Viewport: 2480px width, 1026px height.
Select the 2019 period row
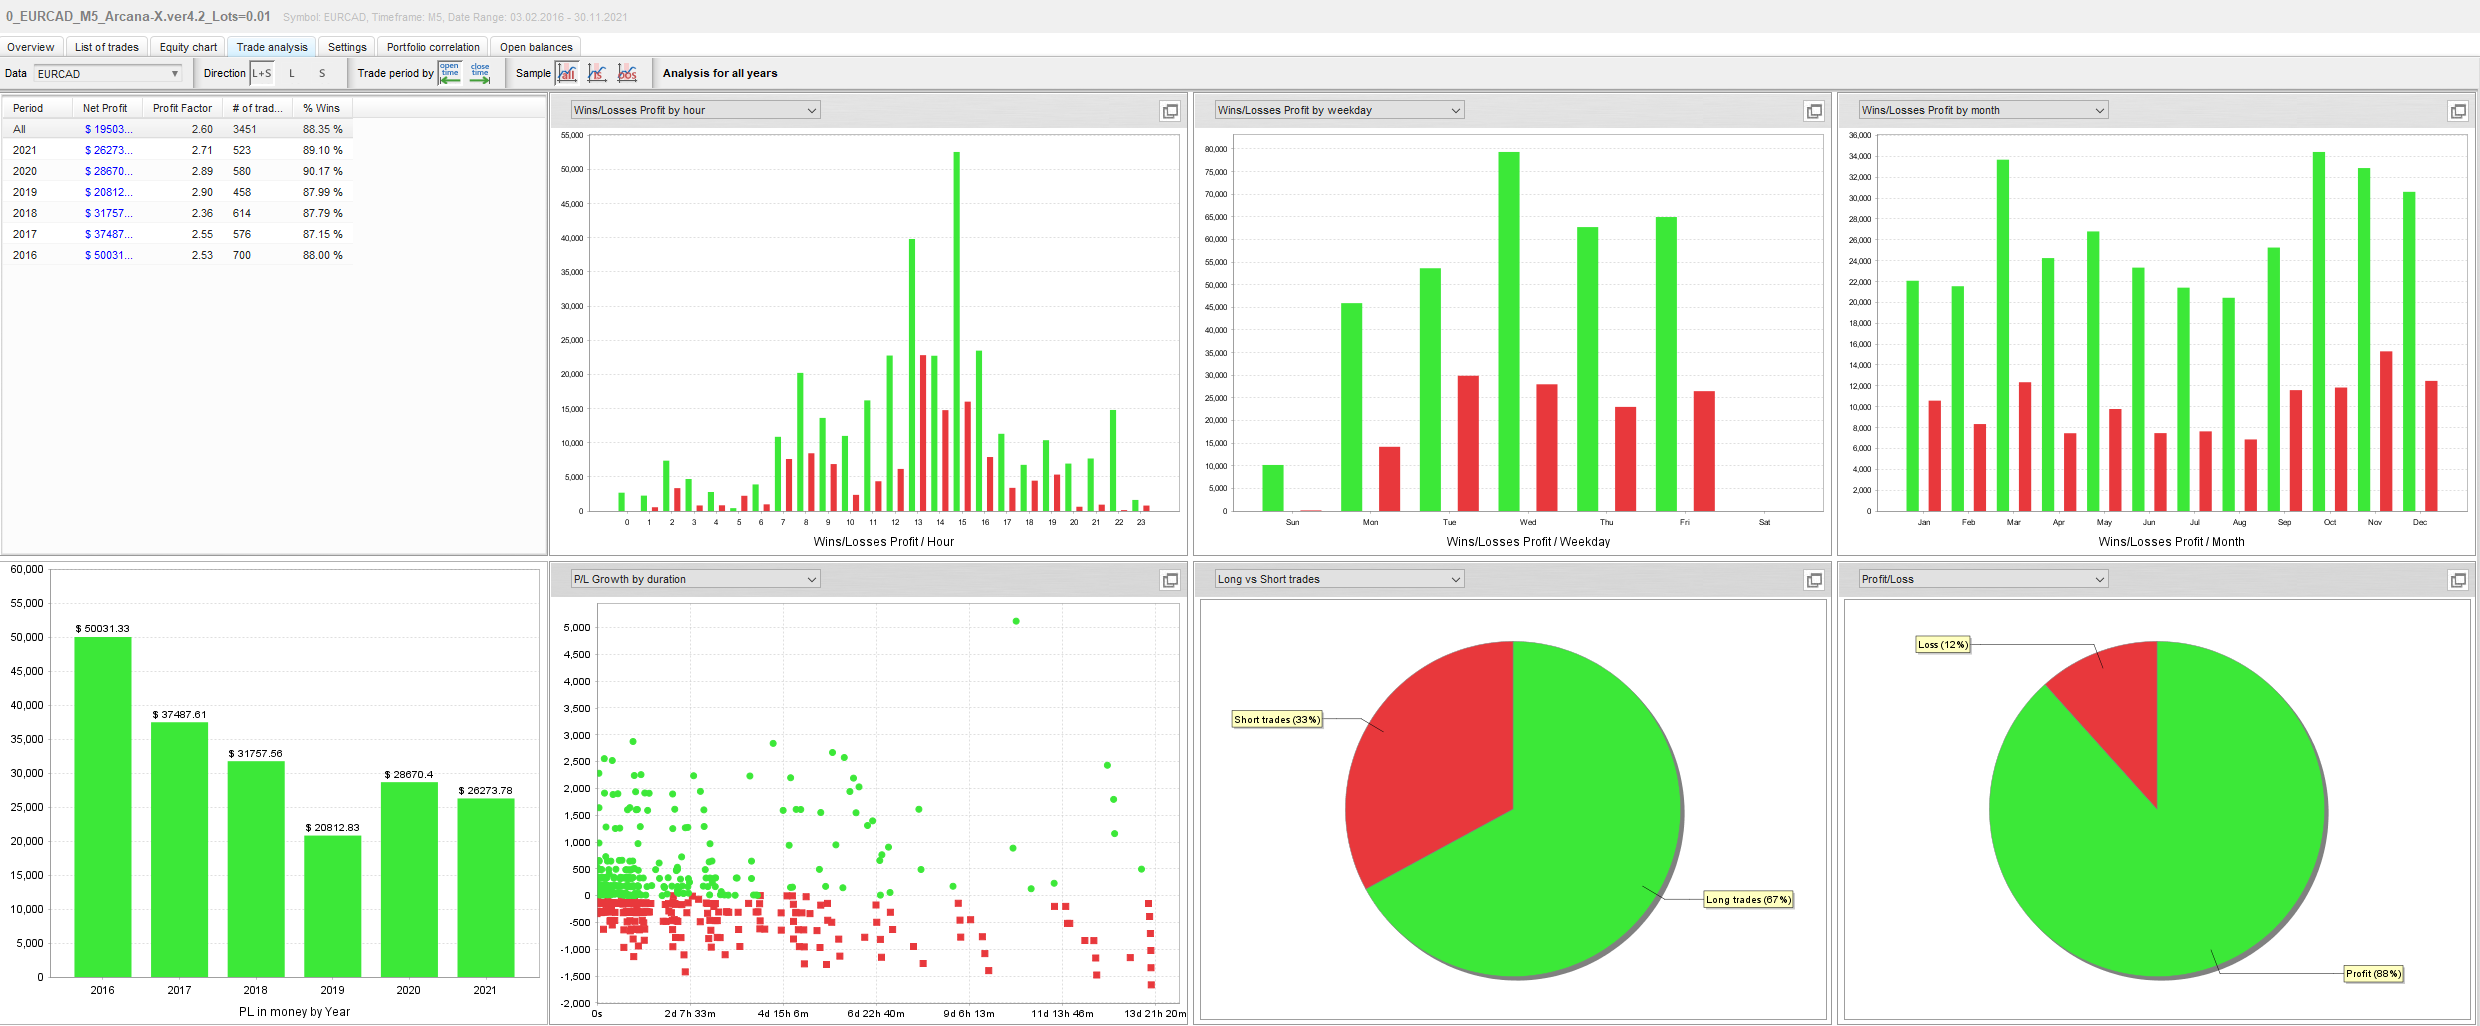[x=177, y=192]
